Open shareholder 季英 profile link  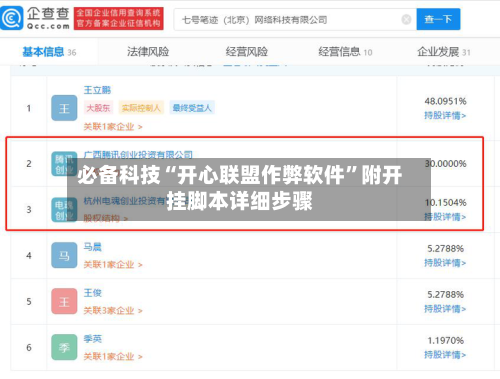(x=92, y=339)
